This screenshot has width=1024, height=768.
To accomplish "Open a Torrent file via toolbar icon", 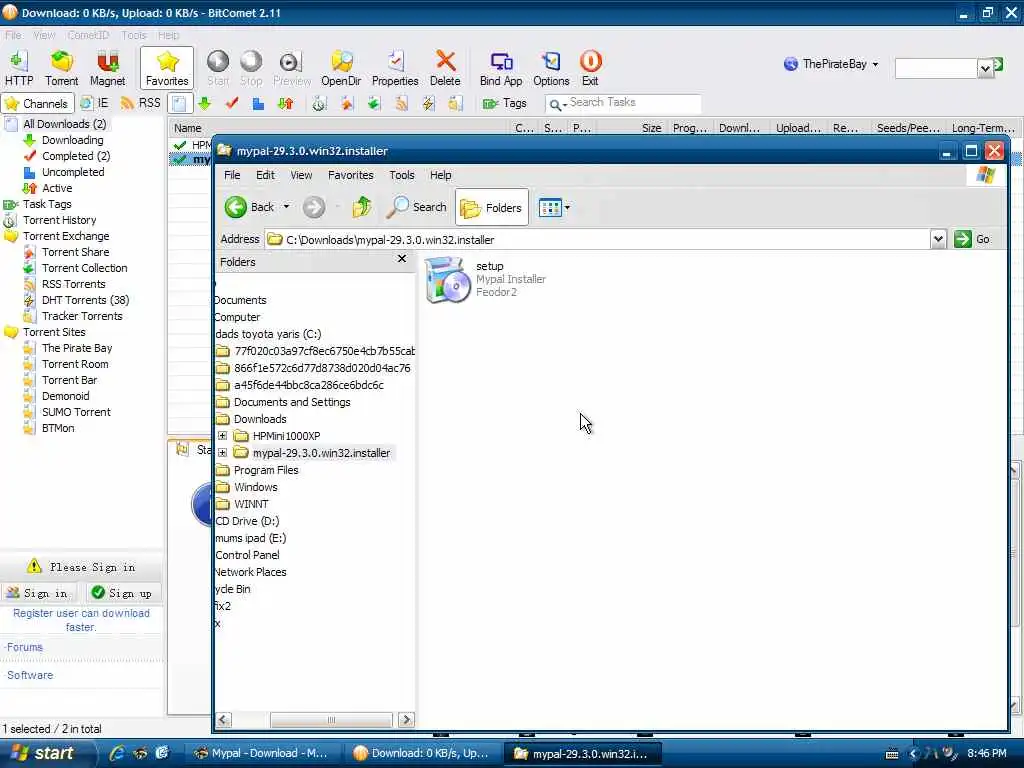I will 61,68.
